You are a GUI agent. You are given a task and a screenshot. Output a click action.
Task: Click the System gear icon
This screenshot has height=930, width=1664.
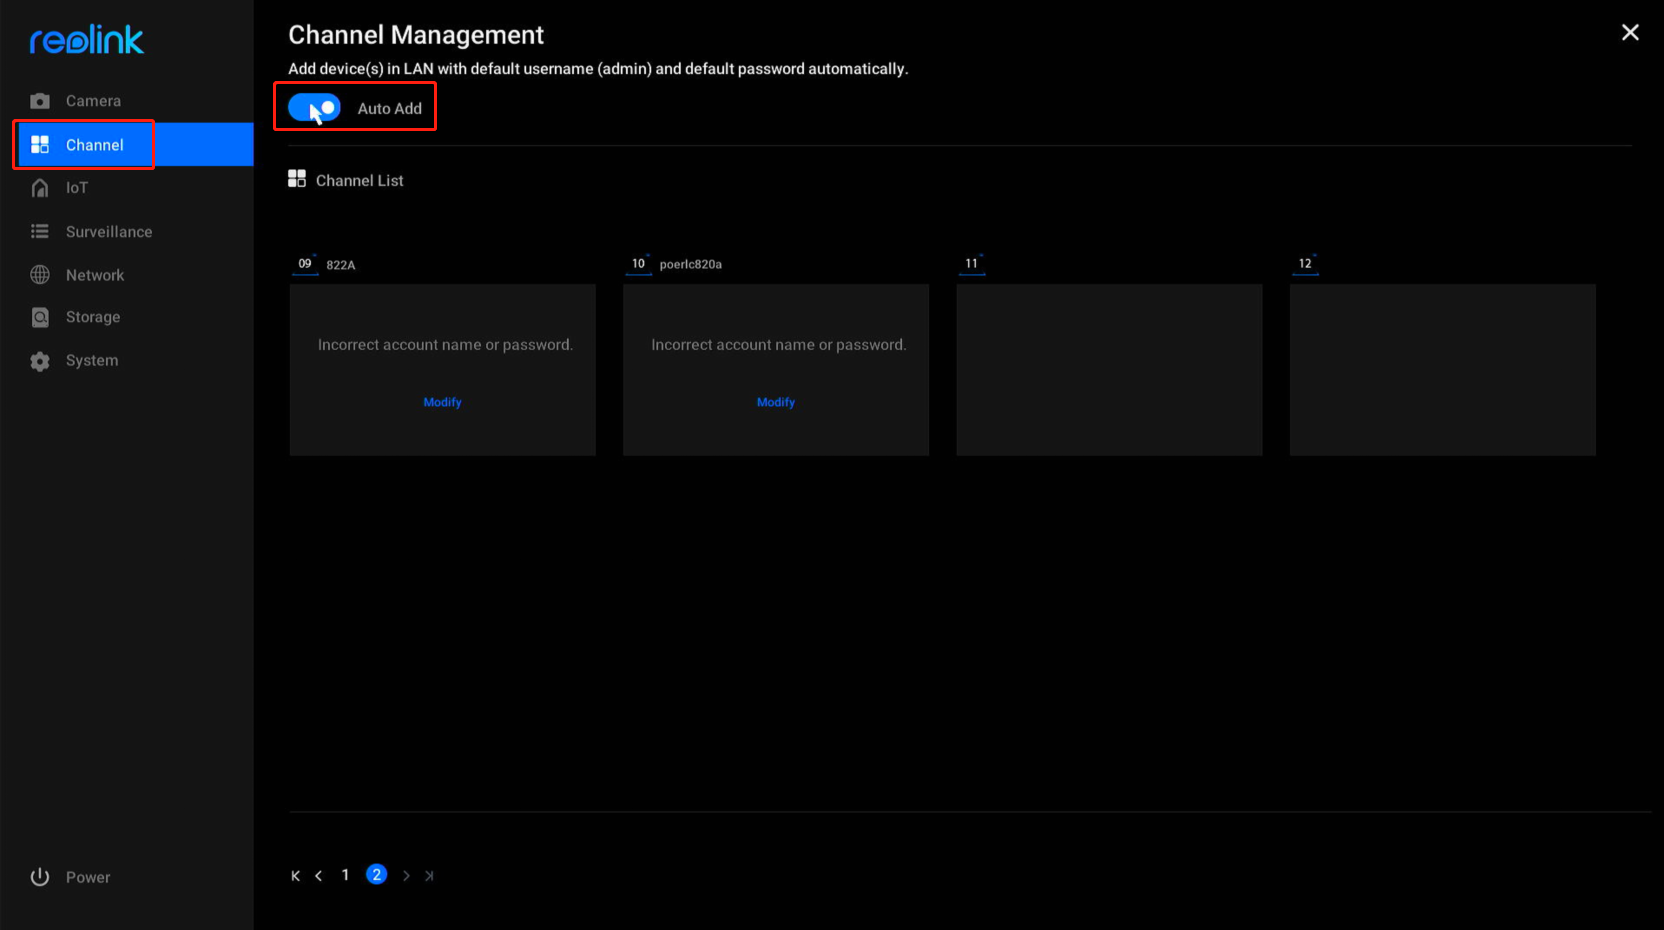tap(40, 361)
